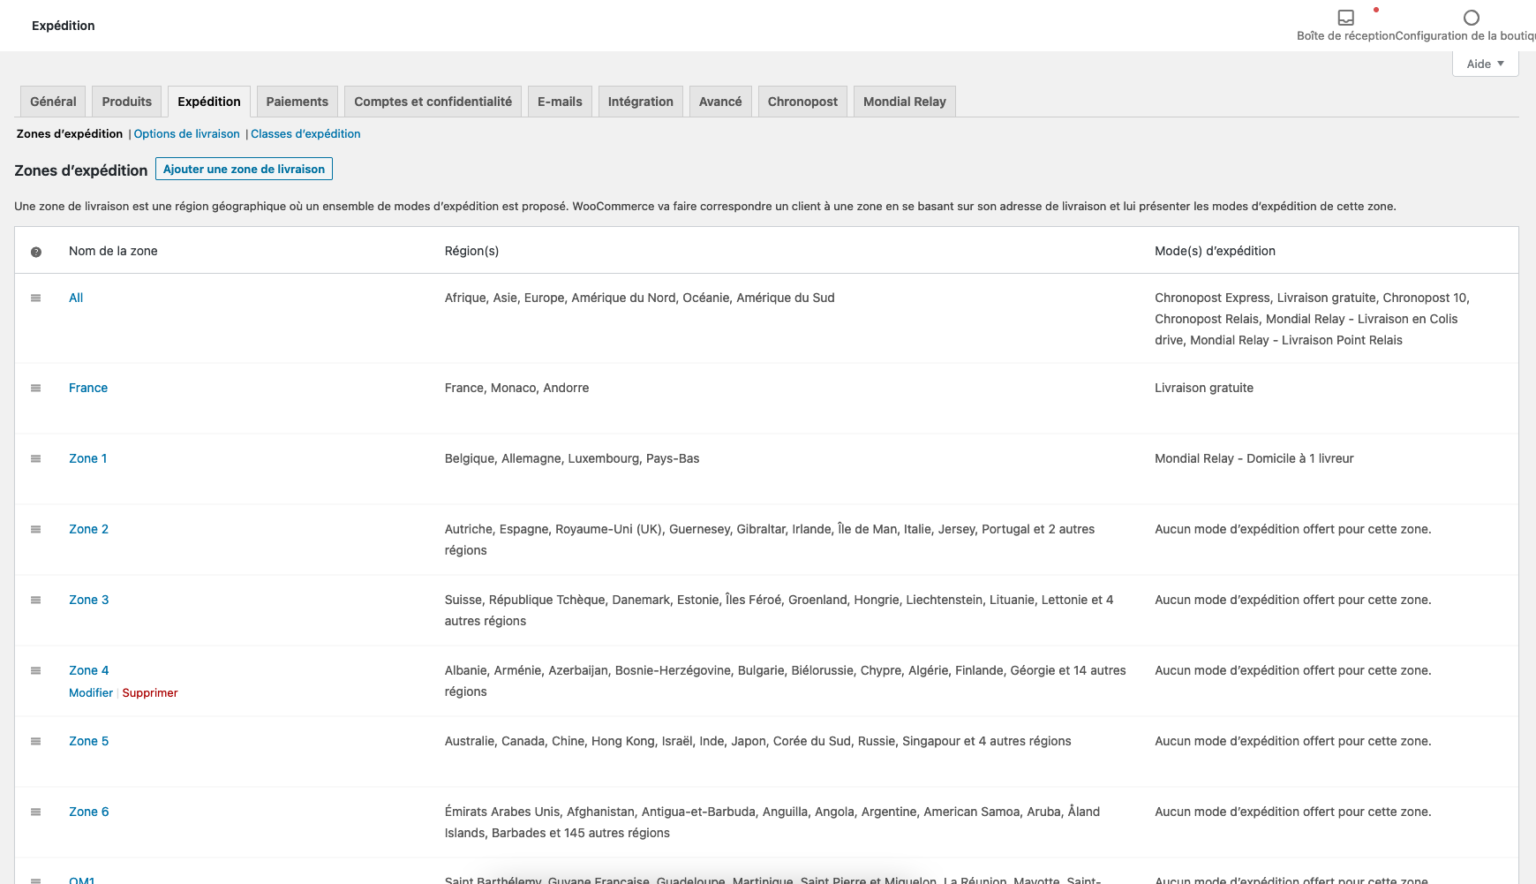
Task: Open the Configuration de la boutique circle icon
Action: (x=1471, y=18)
